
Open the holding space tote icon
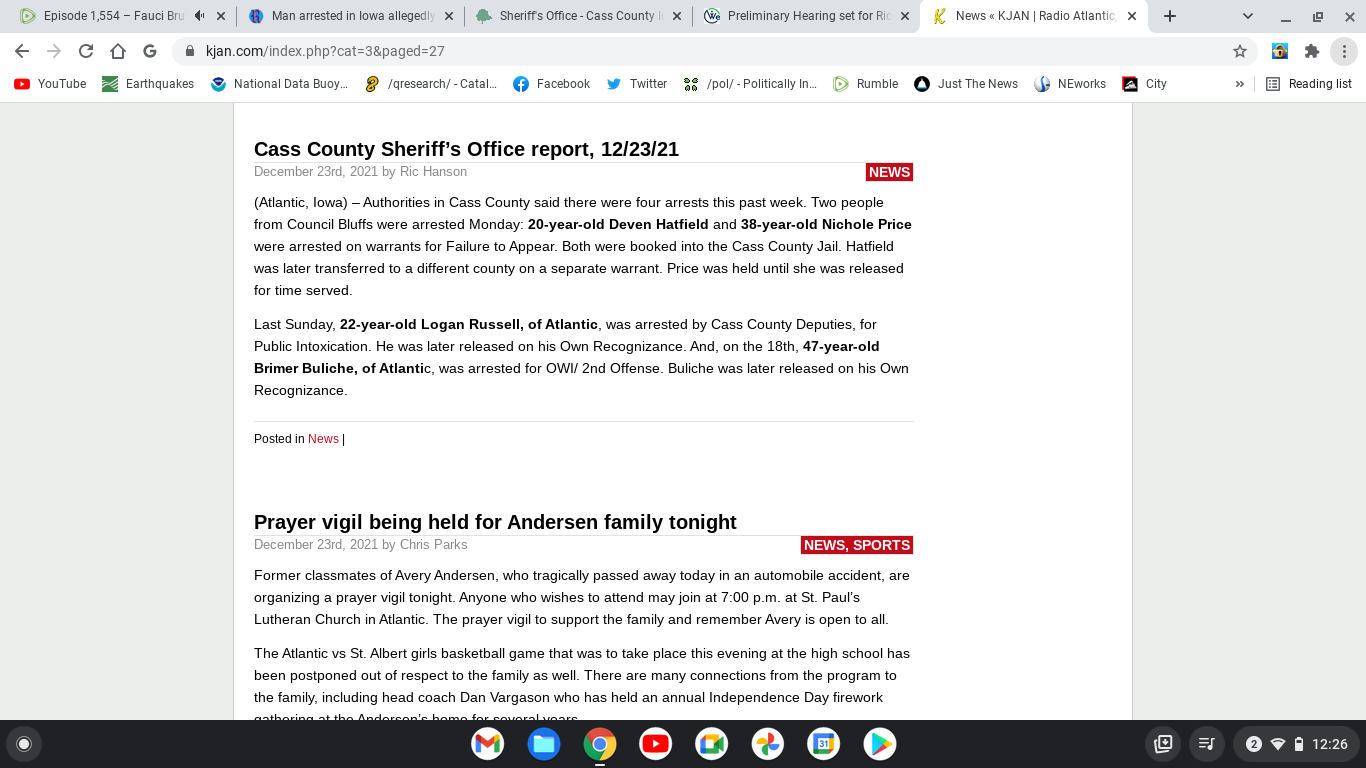coord(1163,744)
